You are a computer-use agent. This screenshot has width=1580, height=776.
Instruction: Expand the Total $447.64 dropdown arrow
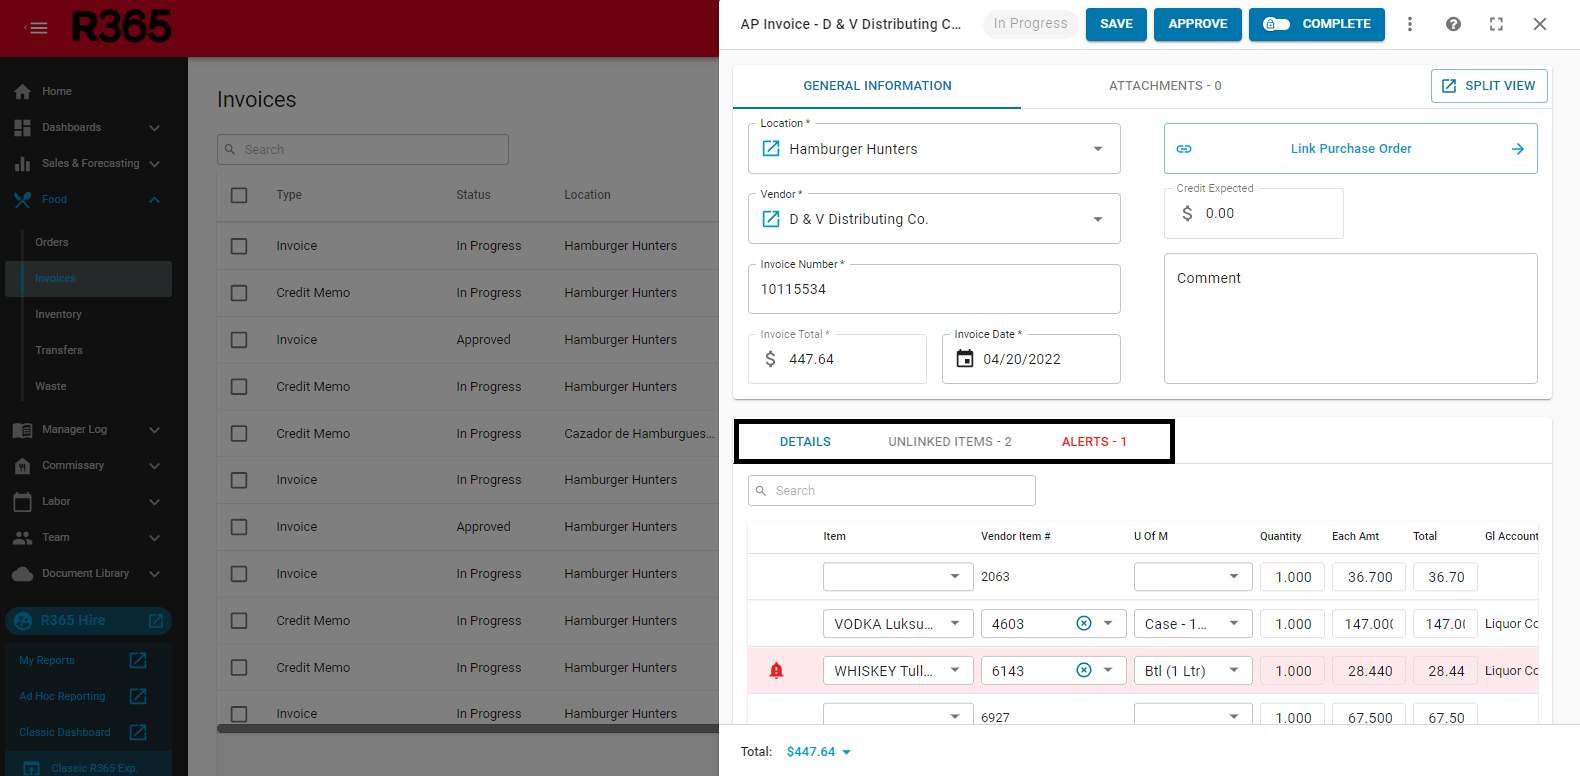tap(846, 752)
